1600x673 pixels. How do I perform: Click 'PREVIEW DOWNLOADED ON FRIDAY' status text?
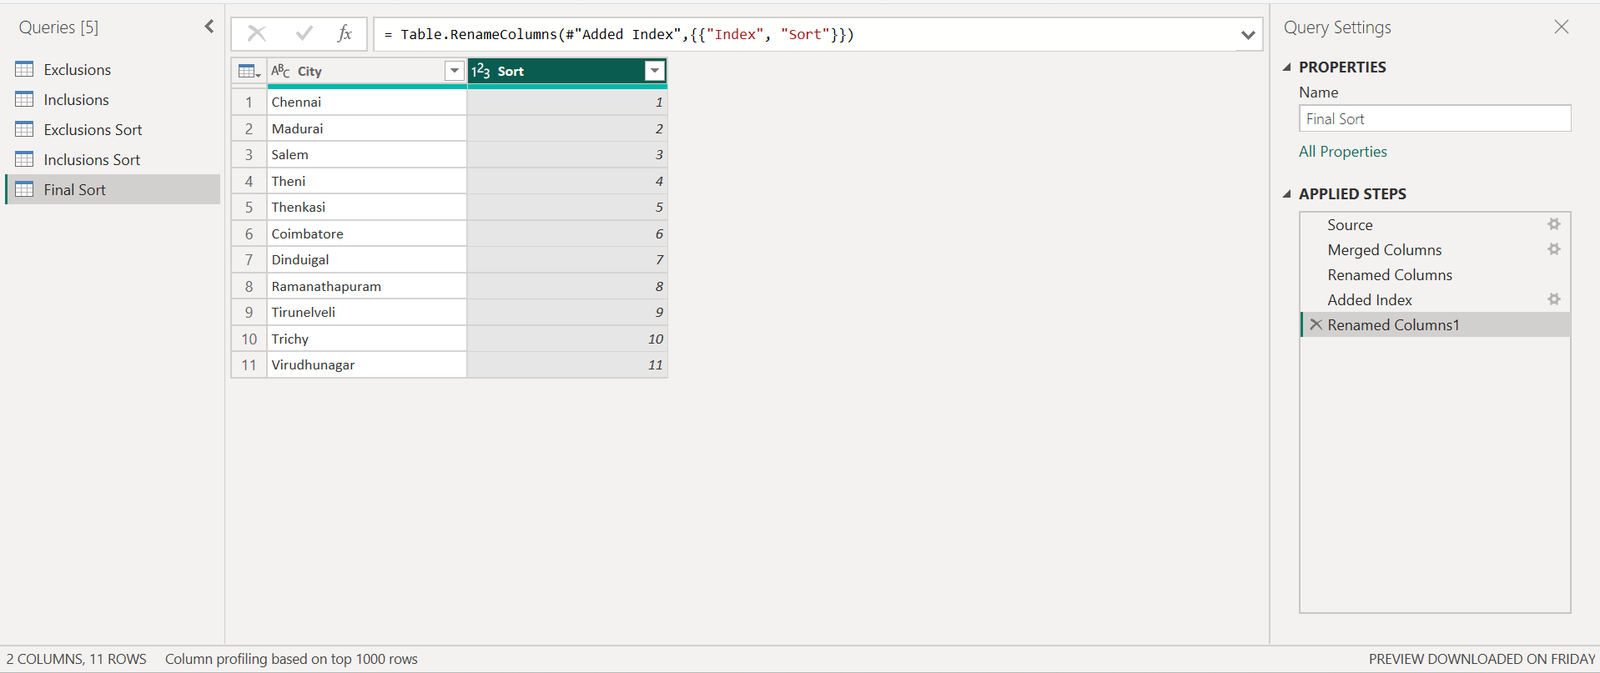(1482, 659)
